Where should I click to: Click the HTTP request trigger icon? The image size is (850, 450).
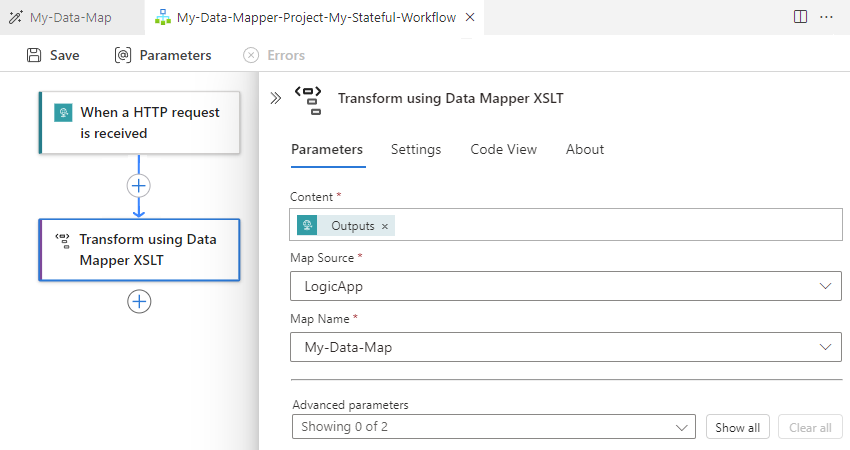(63, 113)
